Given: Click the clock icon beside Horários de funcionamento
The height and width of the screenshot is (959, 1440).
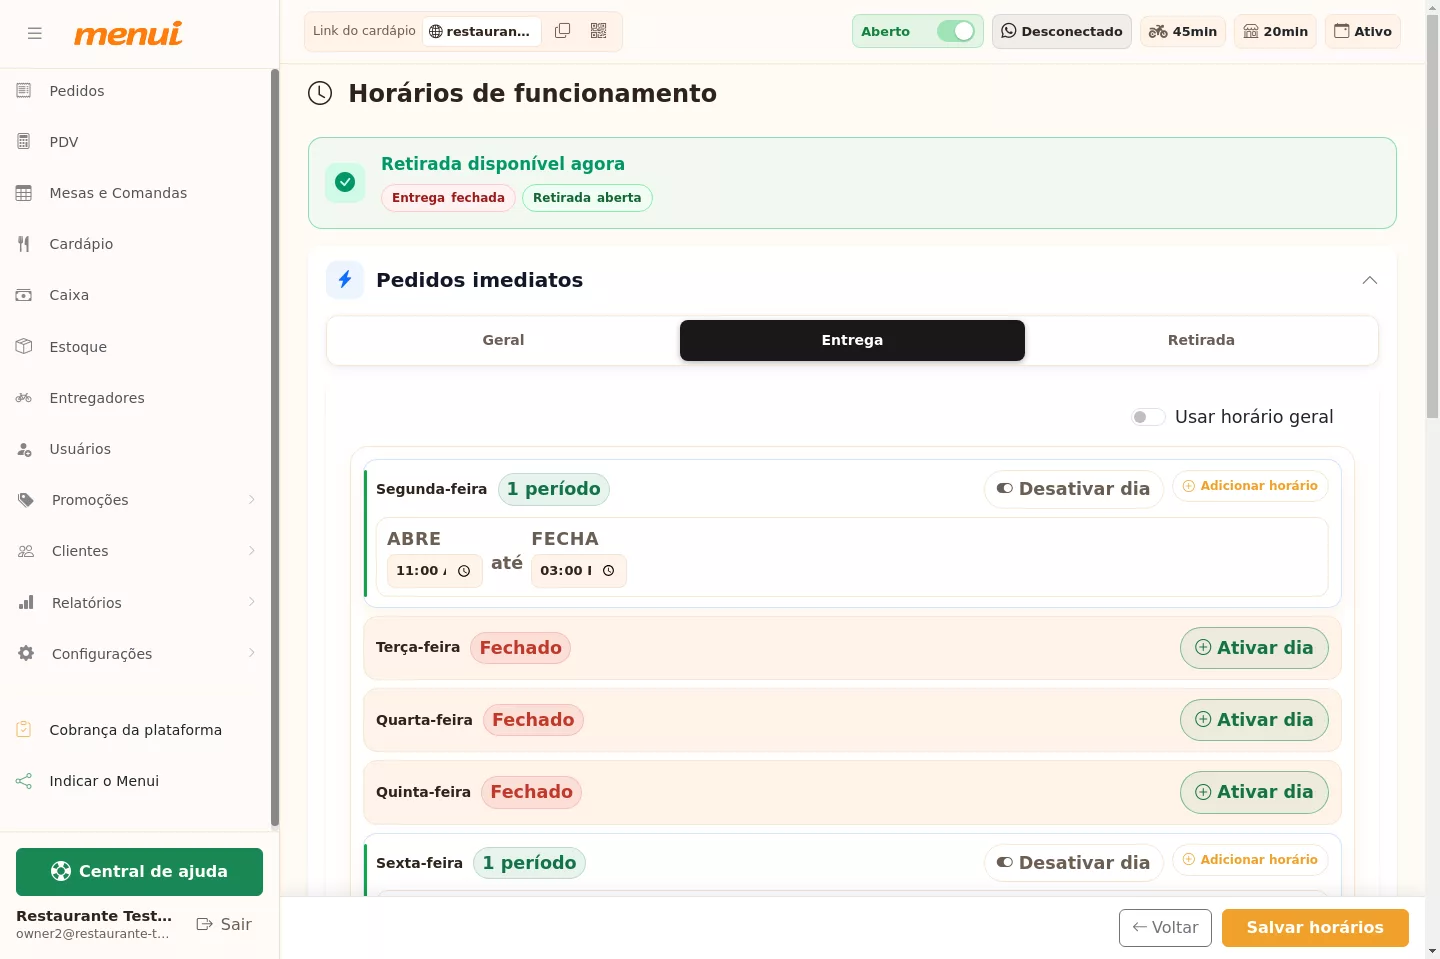Looking at the screenshot, I should click(x=320, y=93).
